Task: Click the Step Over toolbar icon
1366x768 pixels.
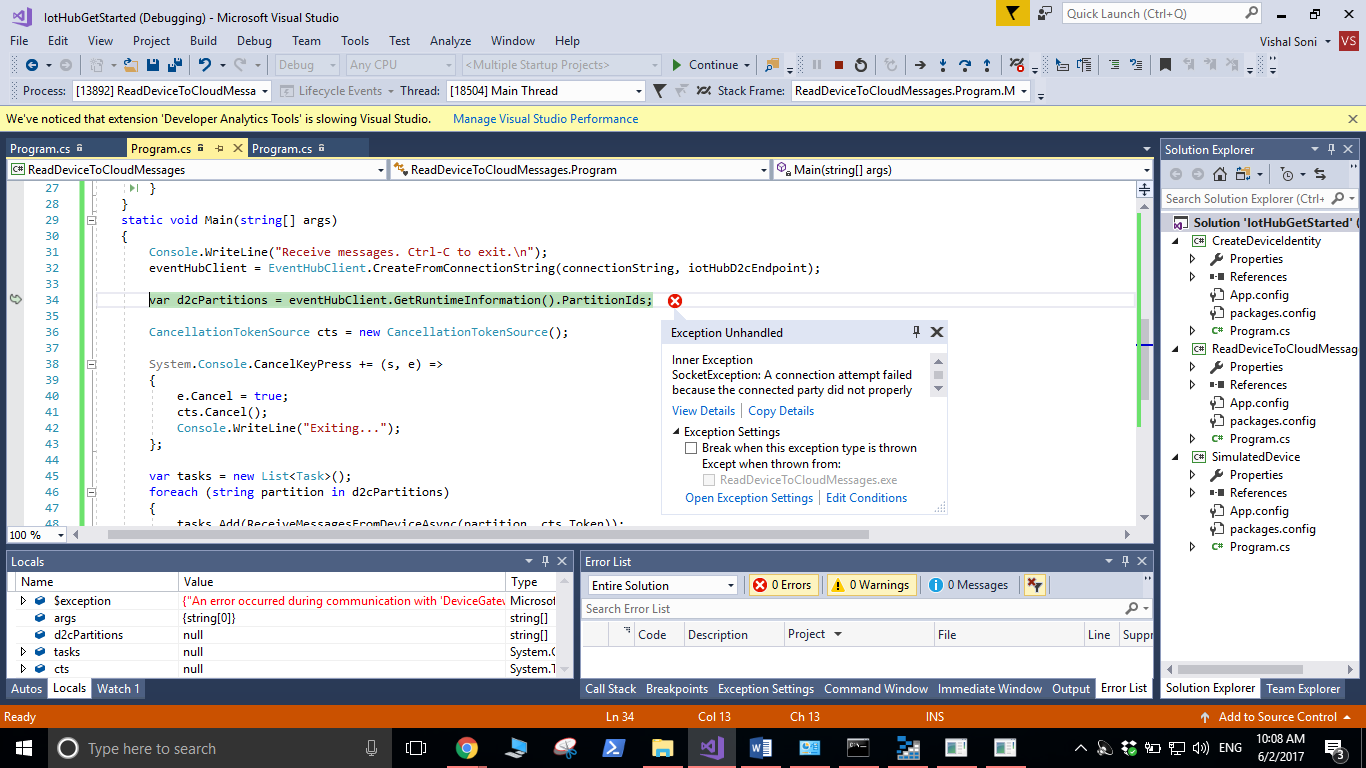Action: click(965, 65)
